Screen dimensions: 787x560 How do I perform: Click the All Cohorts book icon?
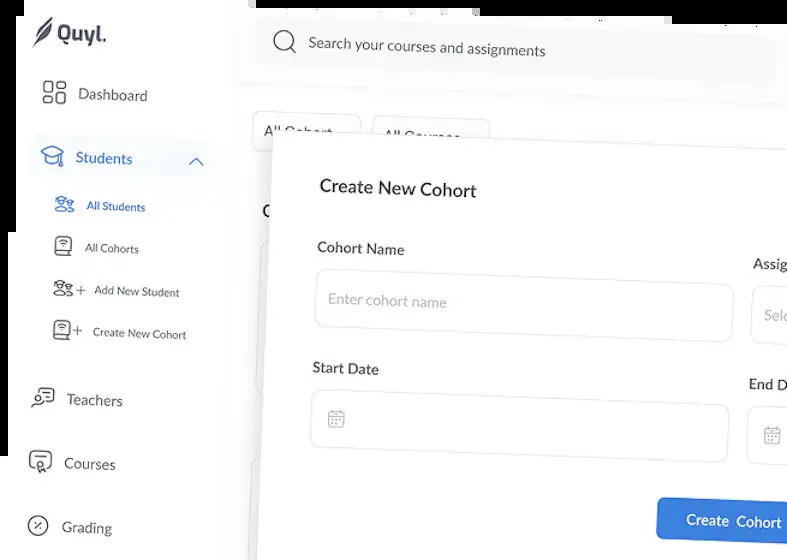63,246
